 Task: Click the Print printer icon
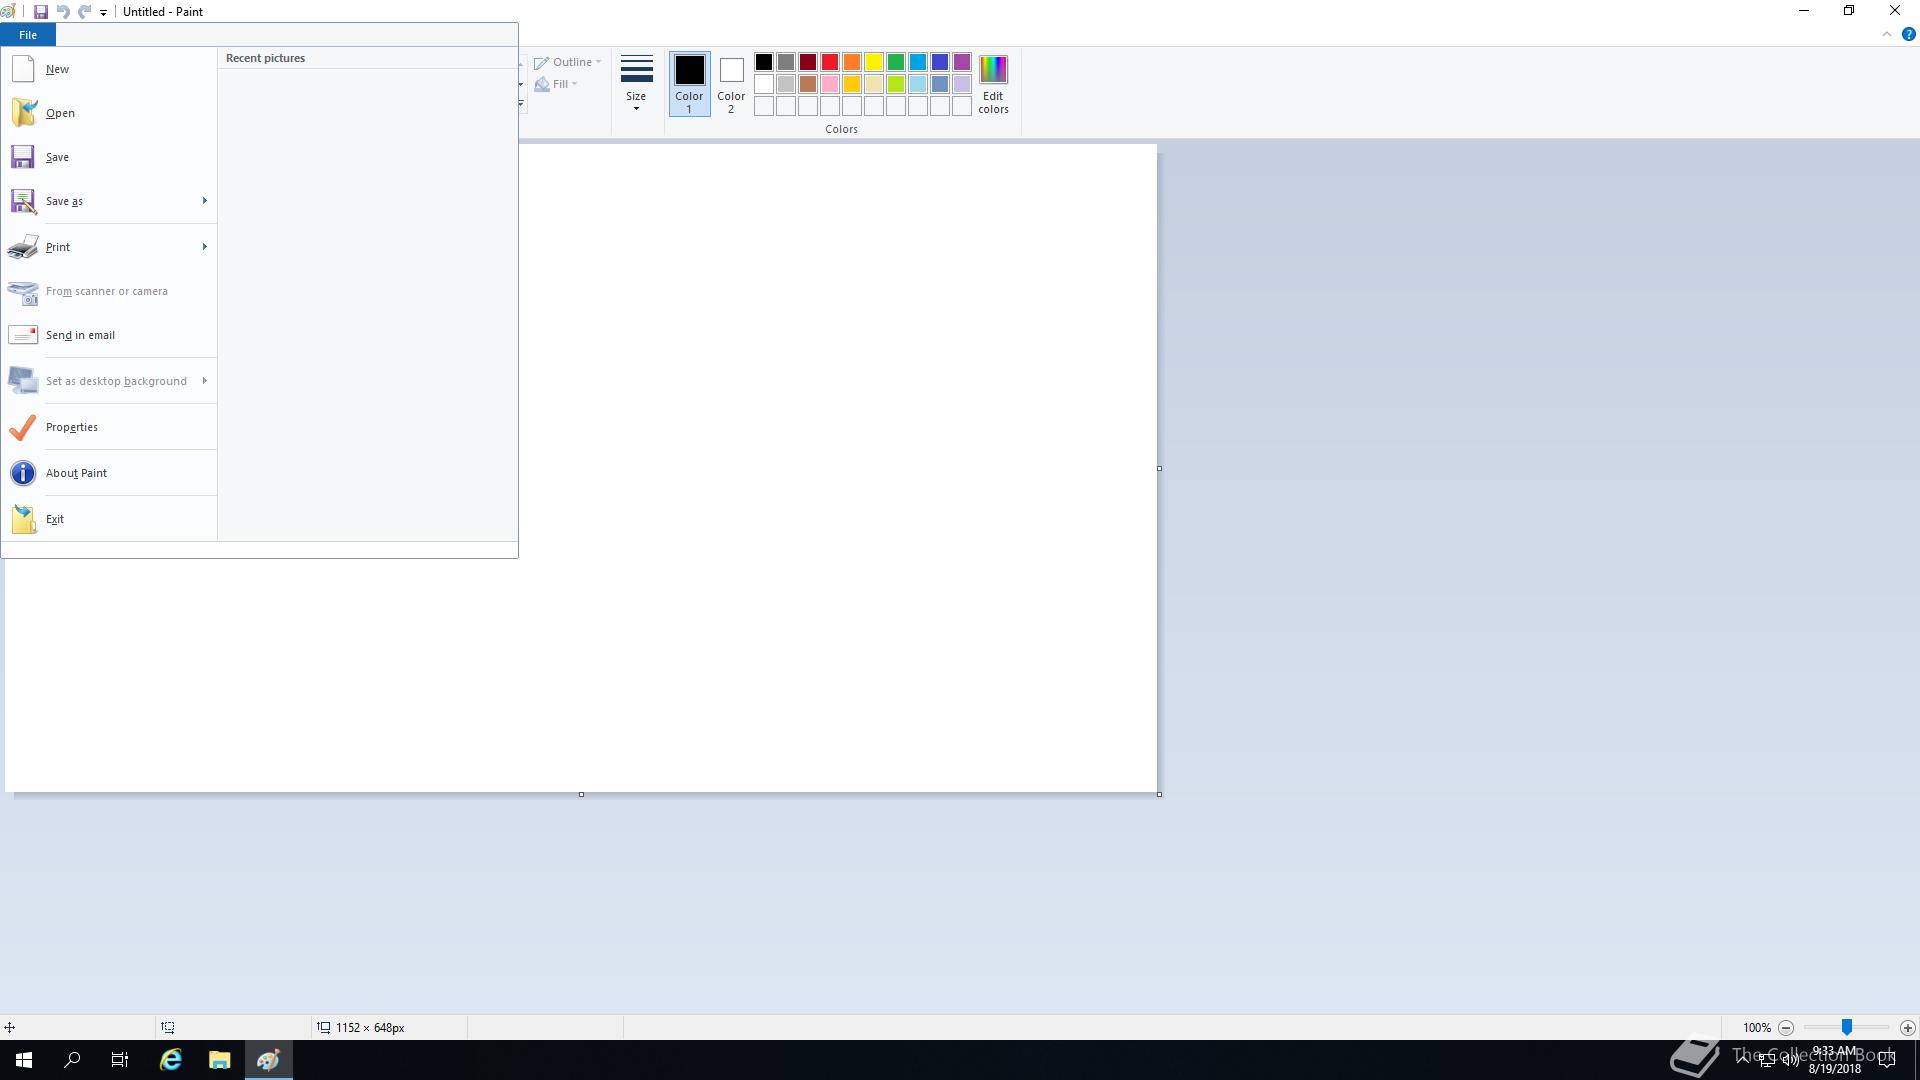tap(23, 247)
